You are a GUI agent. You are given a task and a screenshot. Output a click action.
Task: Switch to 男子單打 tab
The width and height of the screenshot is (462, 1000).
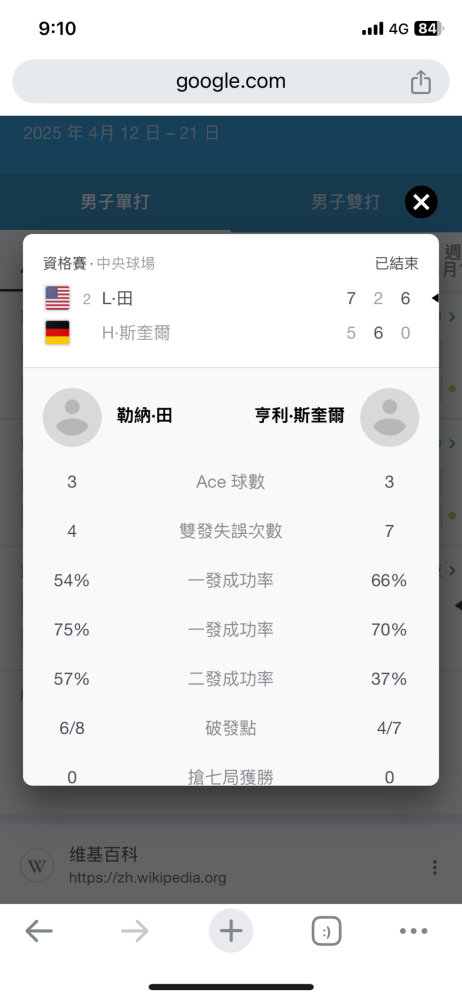pyautogui.click(x=115, y=202)
